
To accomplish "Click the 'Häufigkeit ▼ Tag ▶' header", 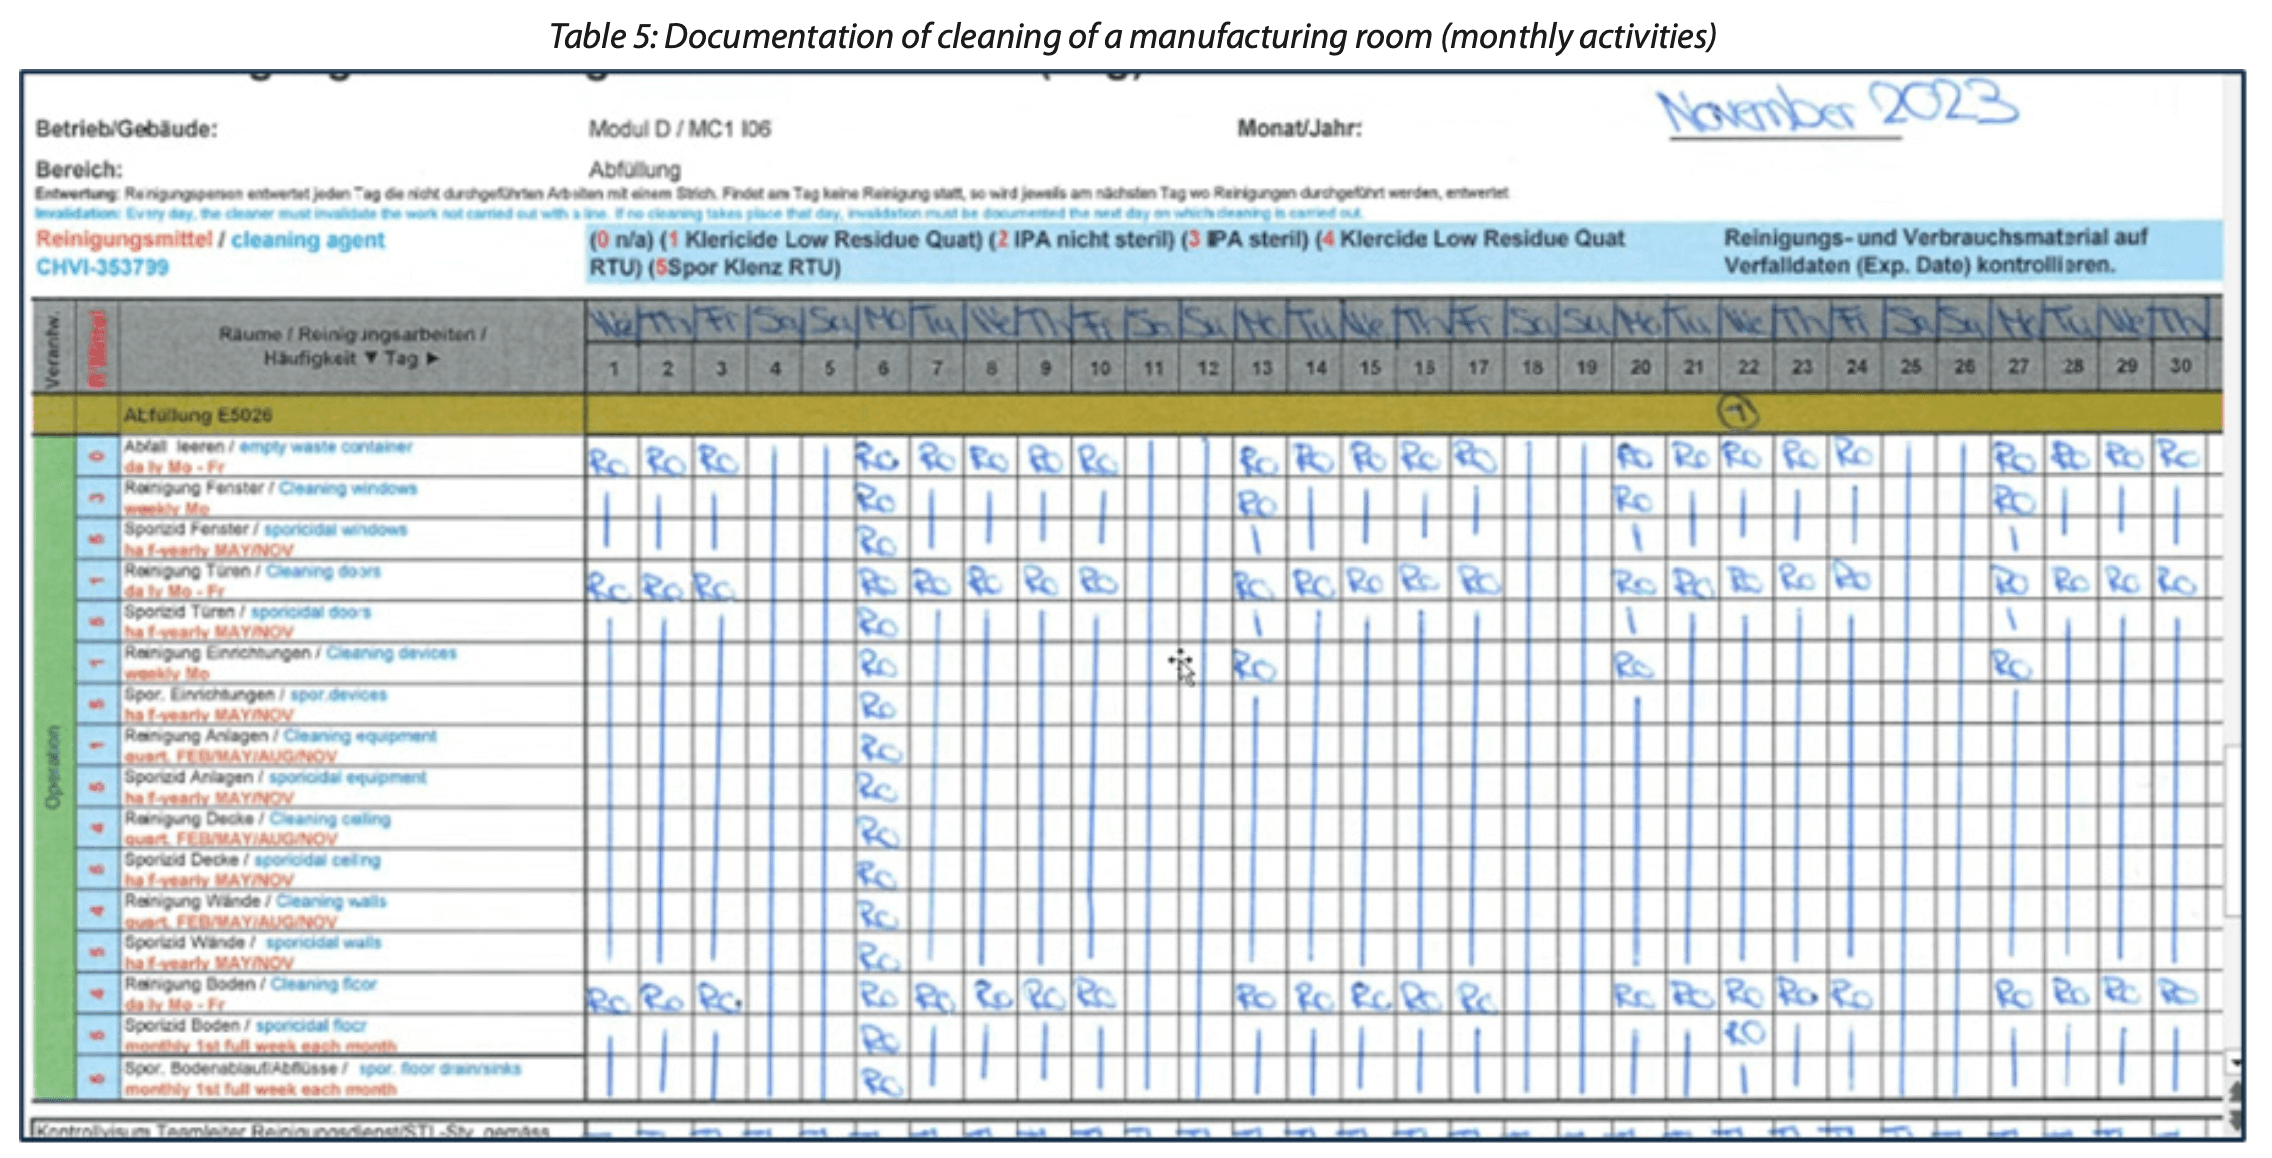I will click(x=351, y=358).
